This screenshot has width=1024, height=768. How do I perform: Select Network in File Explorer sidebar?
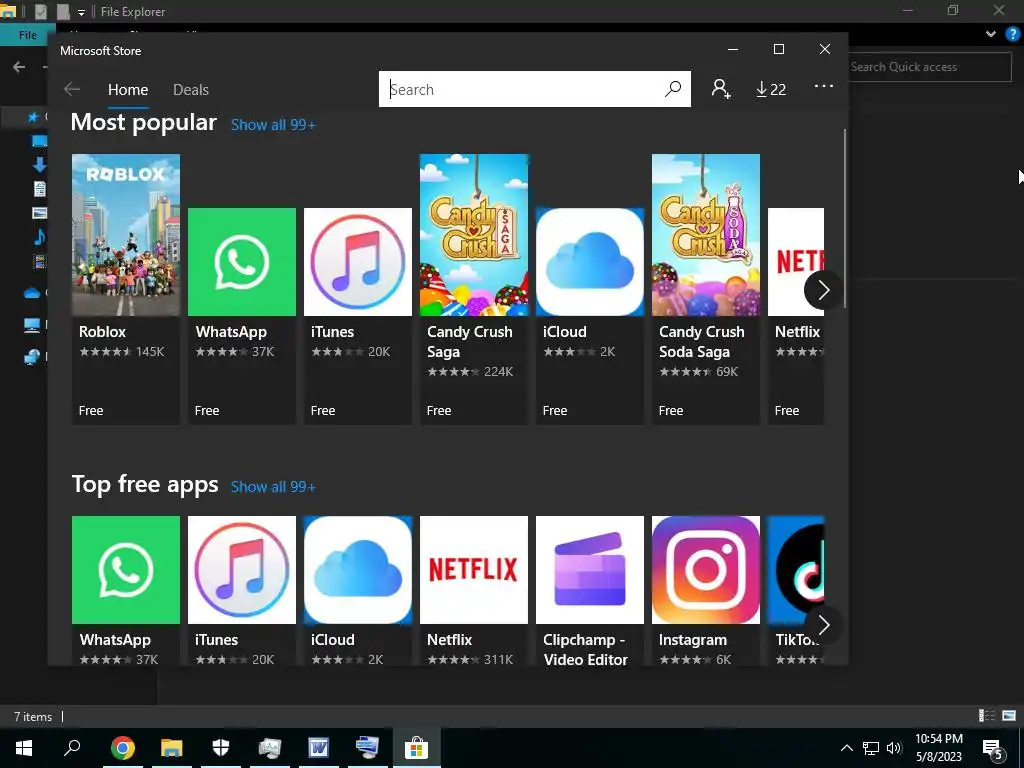(32, 357)
